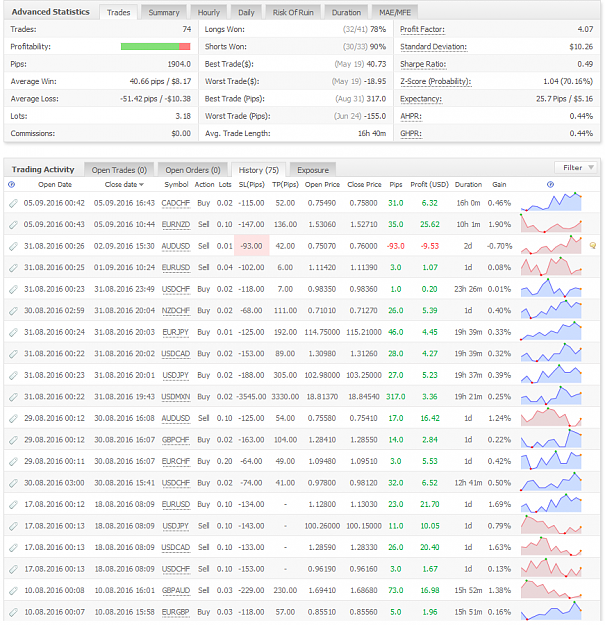The height and width of the screenshot is (625, 605).
Task: Click the 25.62 profit value of EURNZD
Action: pos(430,225)
